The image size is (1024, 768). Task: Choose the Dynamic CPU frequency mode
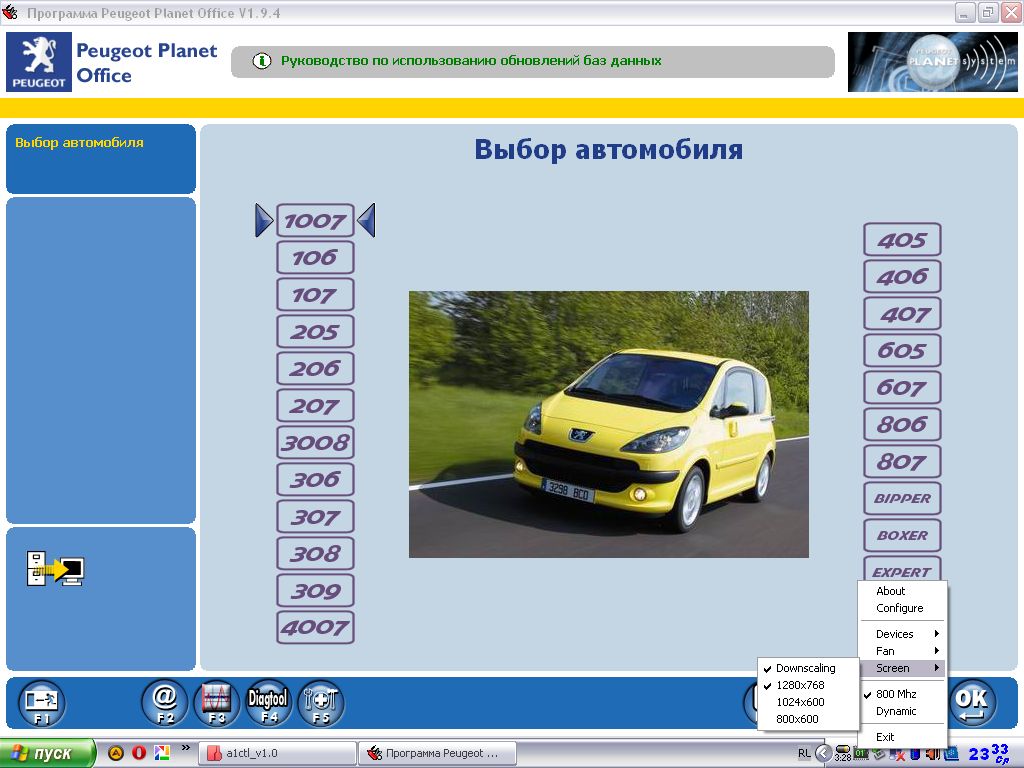pyautogui.click(x=896, y=711)
